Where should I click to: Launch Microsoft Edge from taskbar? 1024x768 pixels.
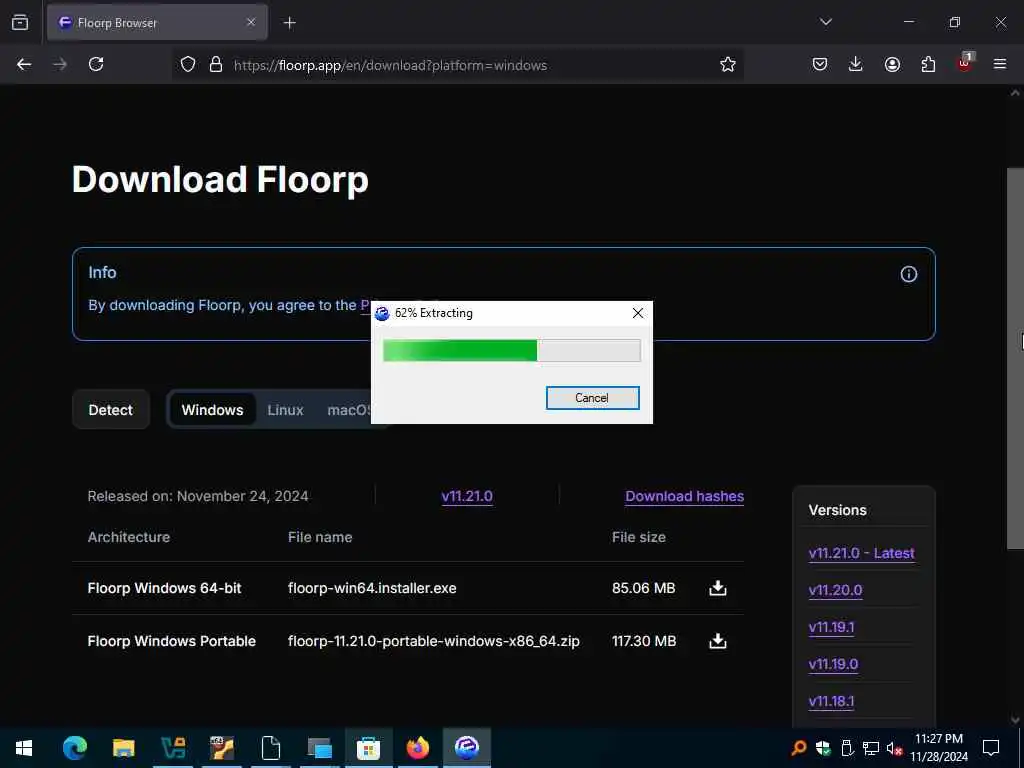tap(74, 748)
